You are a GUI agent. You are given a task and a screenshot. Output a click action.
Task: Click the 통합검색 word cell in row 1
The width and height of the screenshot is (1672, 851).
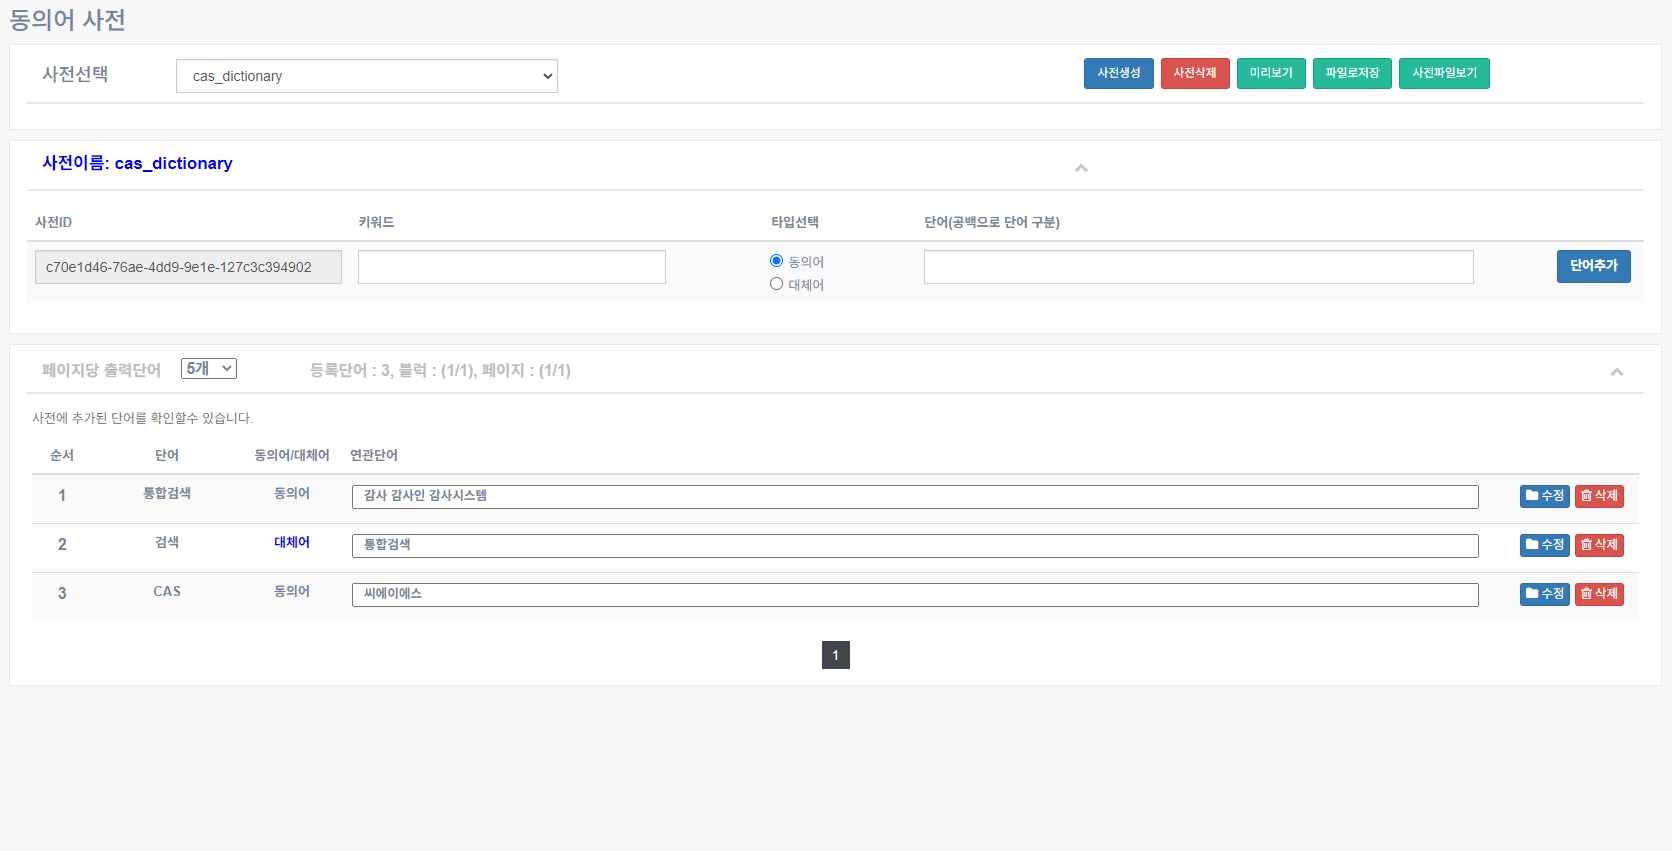coord(167,493)
